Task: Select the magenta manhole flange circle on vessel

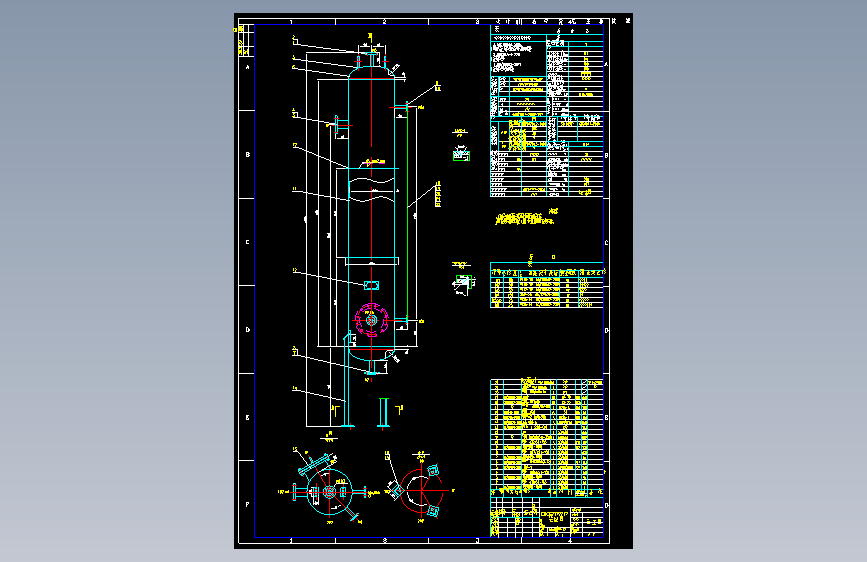Action: click(x=371, y=320)
